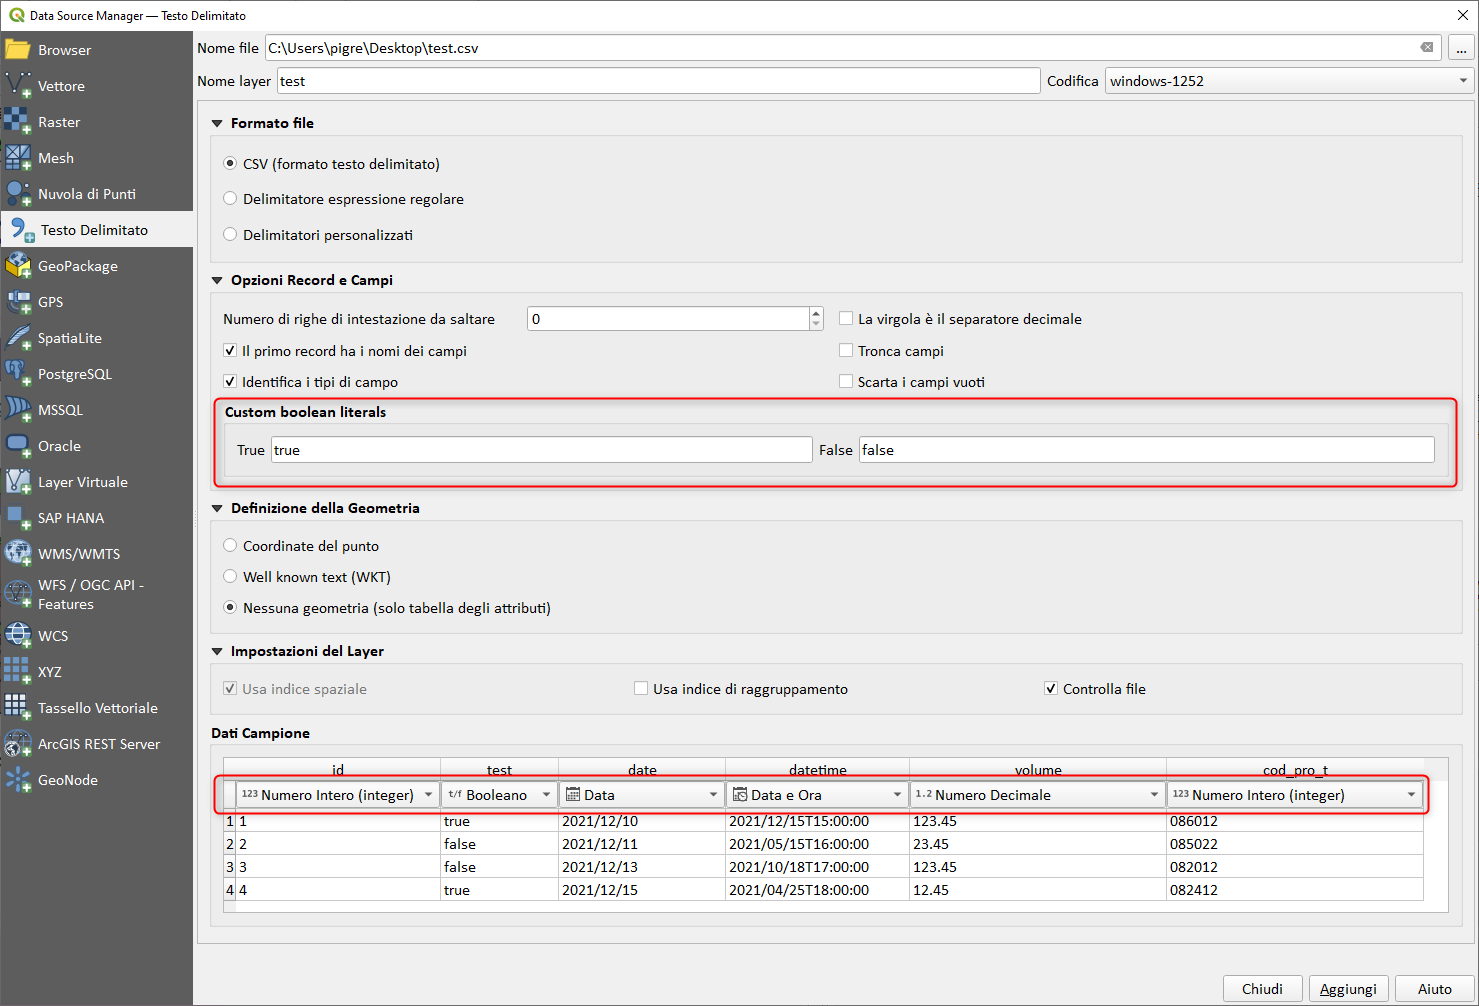Open the ArcGIS REST Server icon
Screen dimensions: 1479x1006
pos(18,744)
